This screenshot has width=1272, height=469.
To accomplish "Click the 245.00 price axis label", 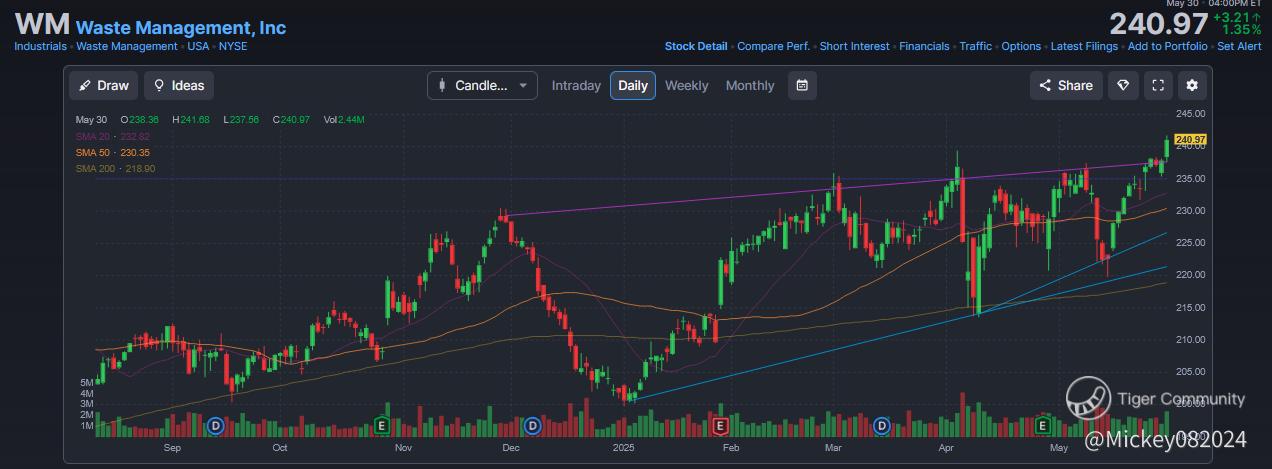I will 1193,113.
